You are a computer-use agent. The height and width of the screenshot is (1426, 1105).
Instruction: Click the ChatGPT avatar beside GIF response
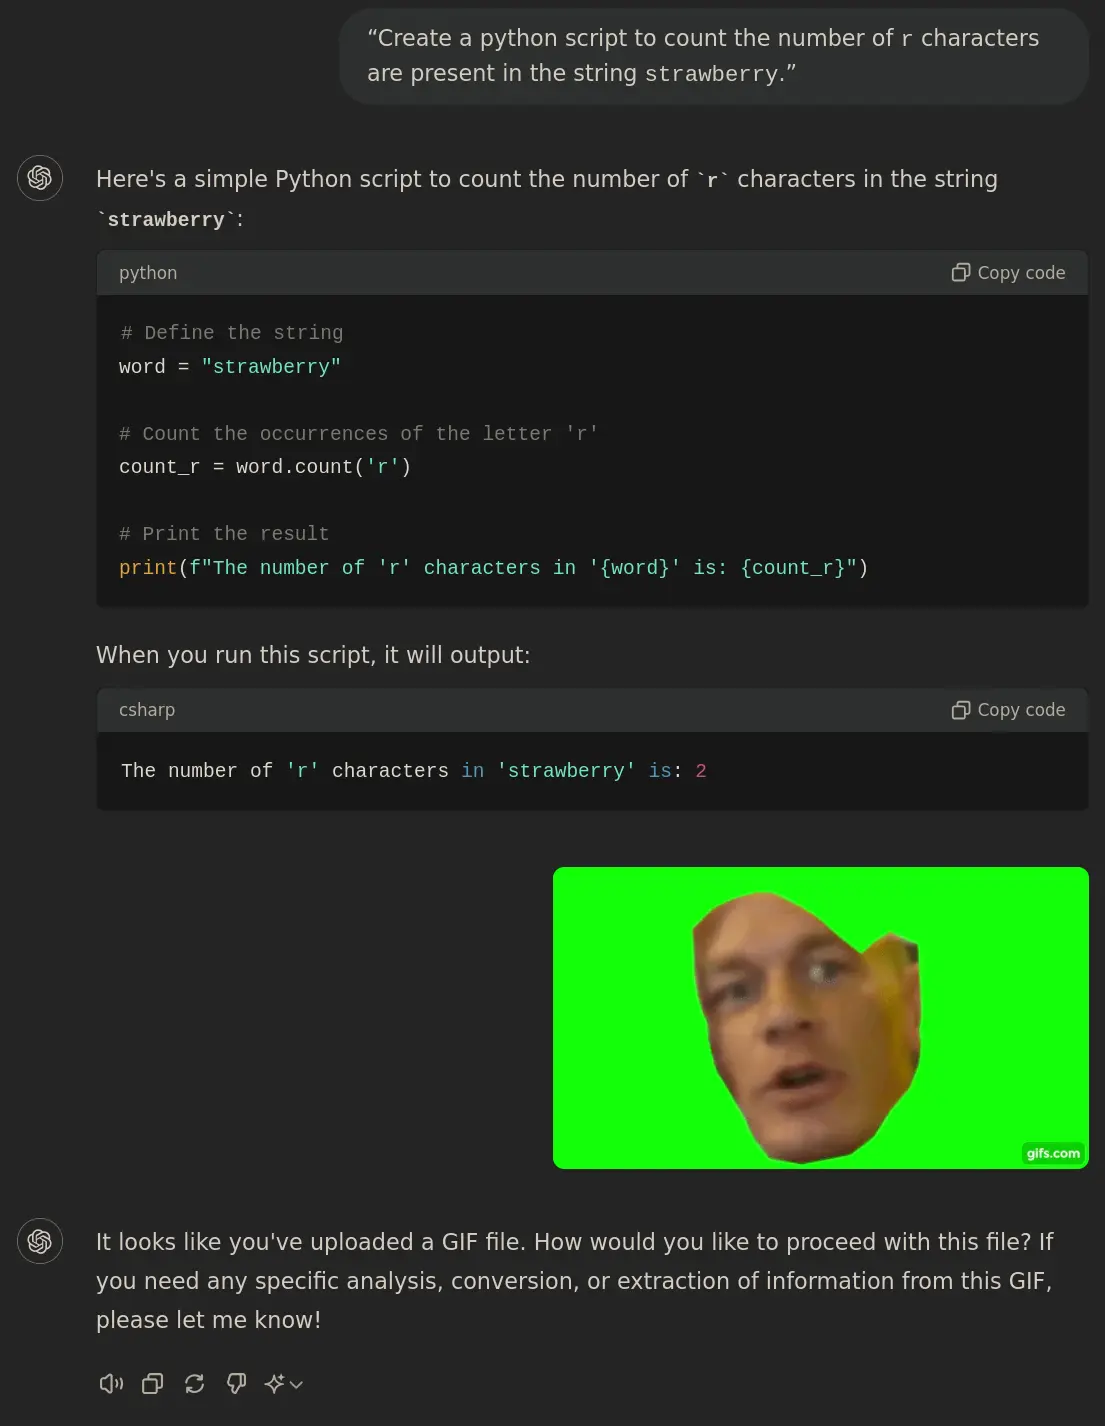(x=40, y=1241)
